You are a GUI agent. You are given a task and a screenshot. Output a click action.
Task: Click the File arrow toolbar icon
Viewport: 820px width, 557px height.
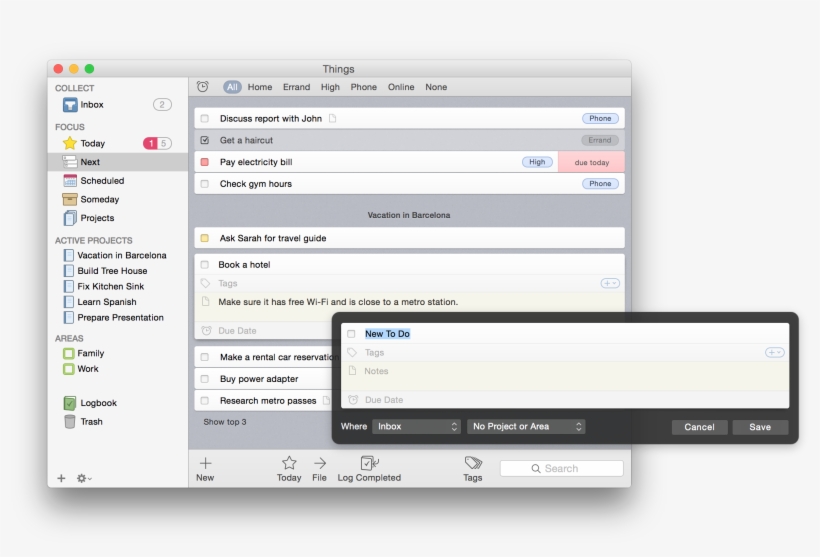pos(319,463)
